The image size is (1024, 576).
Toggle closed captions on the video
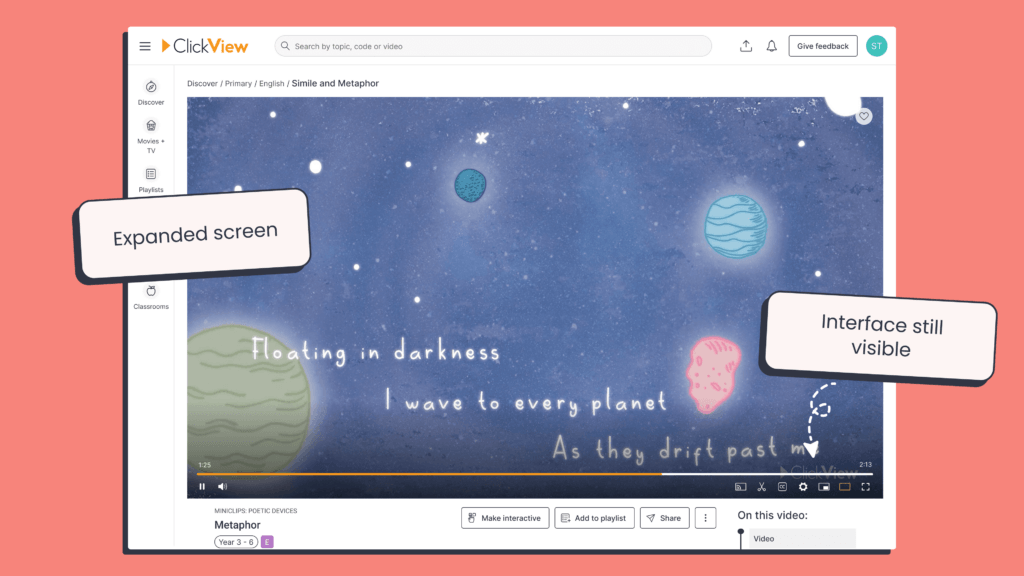pyautogui.click(x=782, y=487)
